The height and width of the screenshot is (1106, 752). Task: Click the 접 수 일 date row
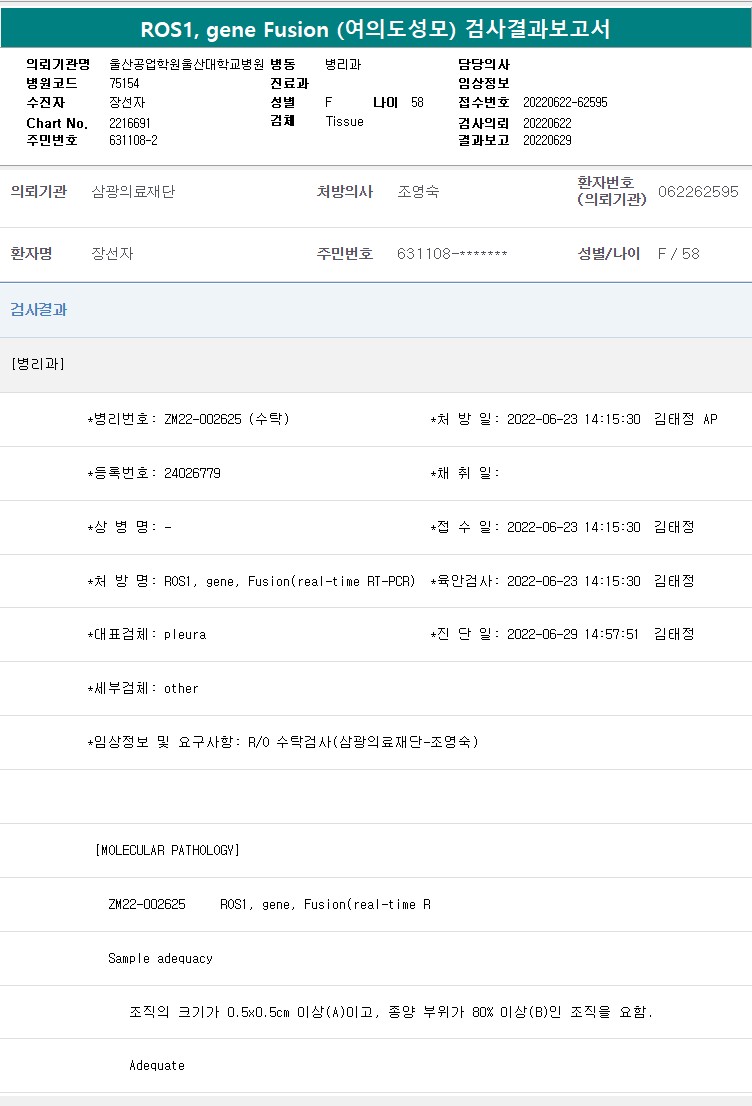point(562,527)
